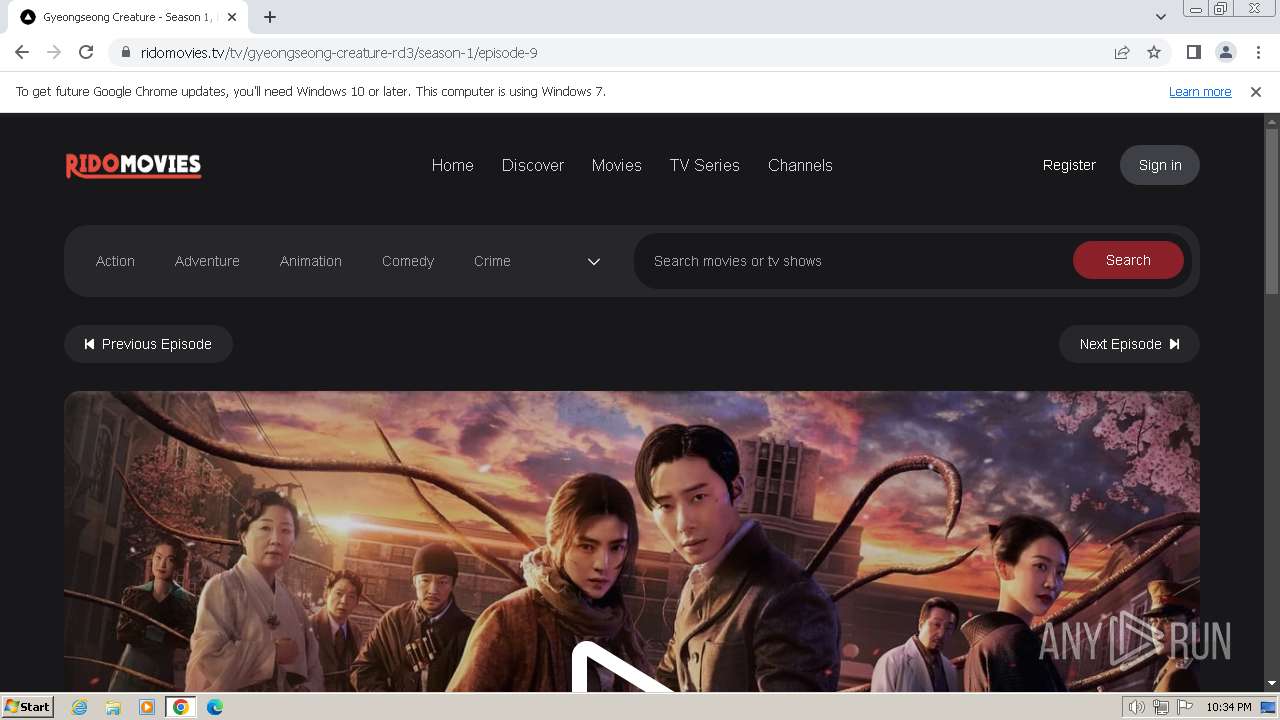1280x720 pixels.
Task: Reload the page
Action: point(86,52)
